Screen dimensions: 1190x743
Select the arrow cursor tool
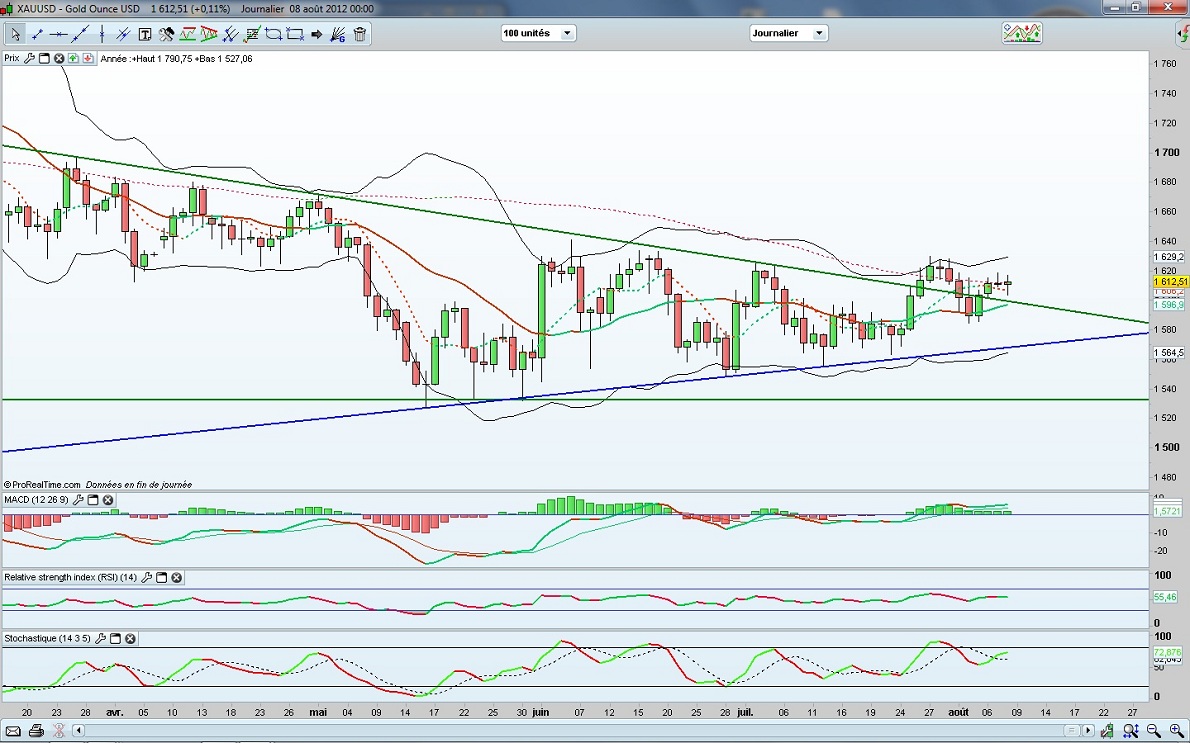(x=15, y=34)
